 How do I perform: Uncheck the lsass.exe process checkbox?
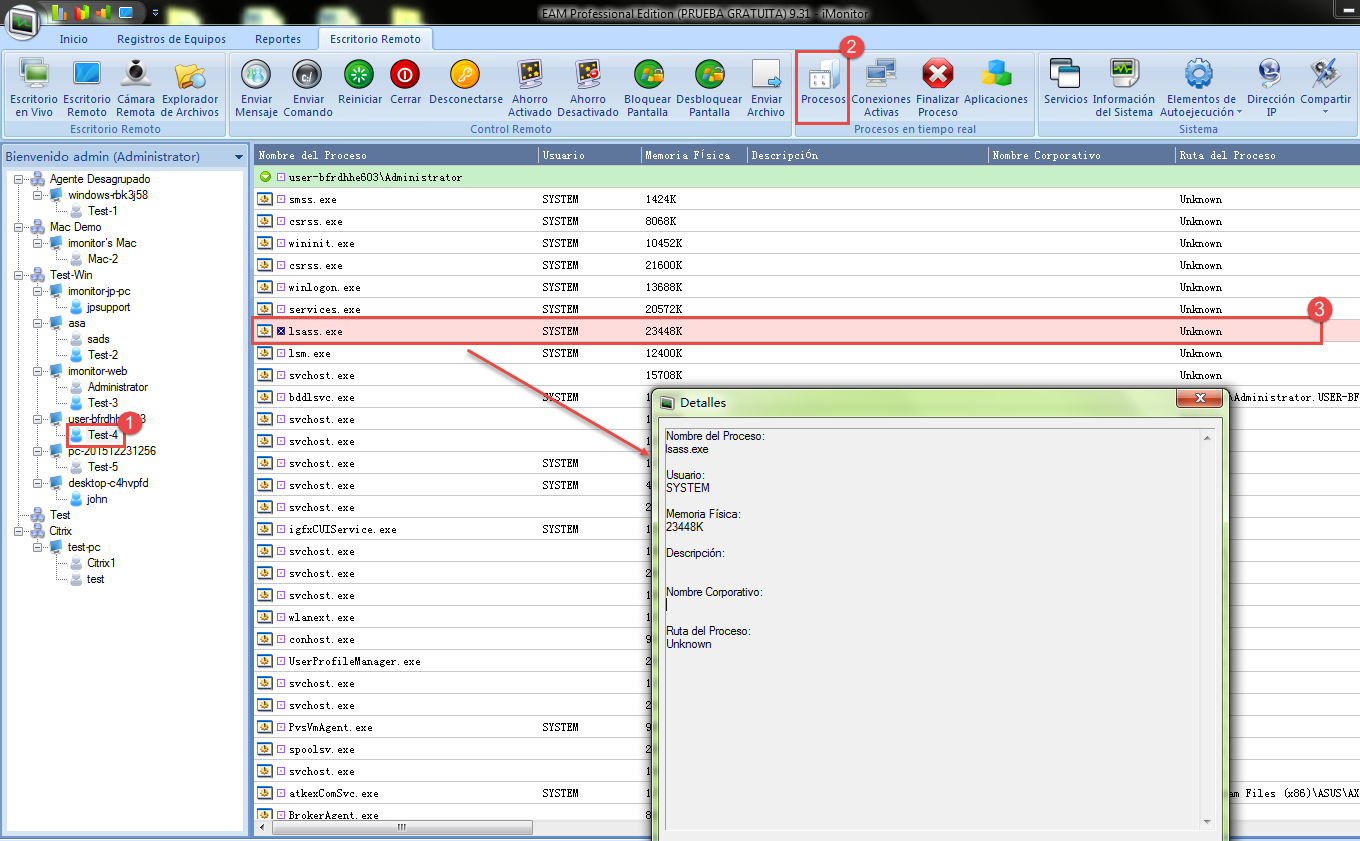click(281, 331)
